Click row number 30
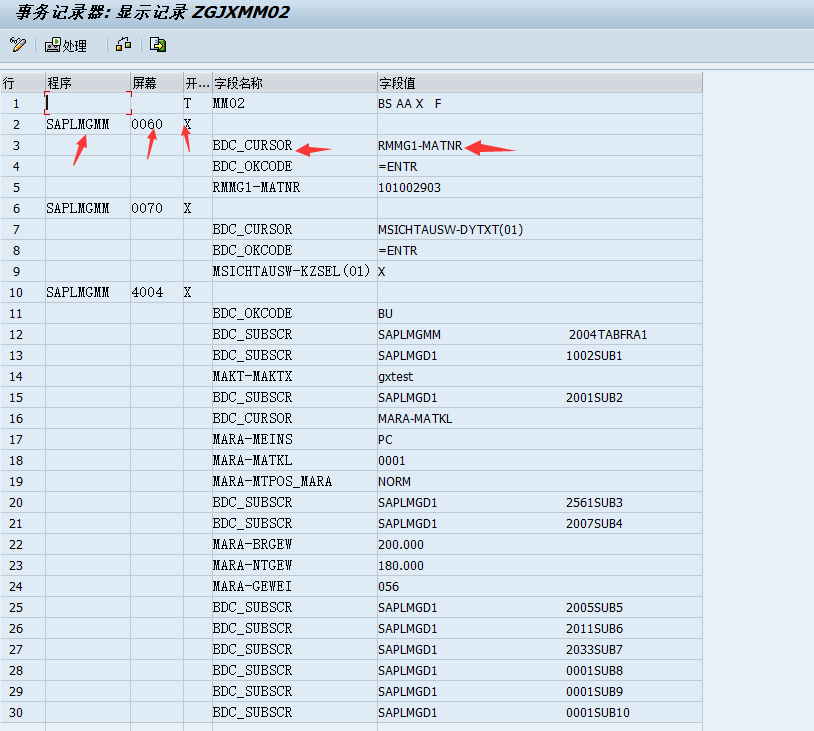This screenshot has width=814, height=731. 16,713
